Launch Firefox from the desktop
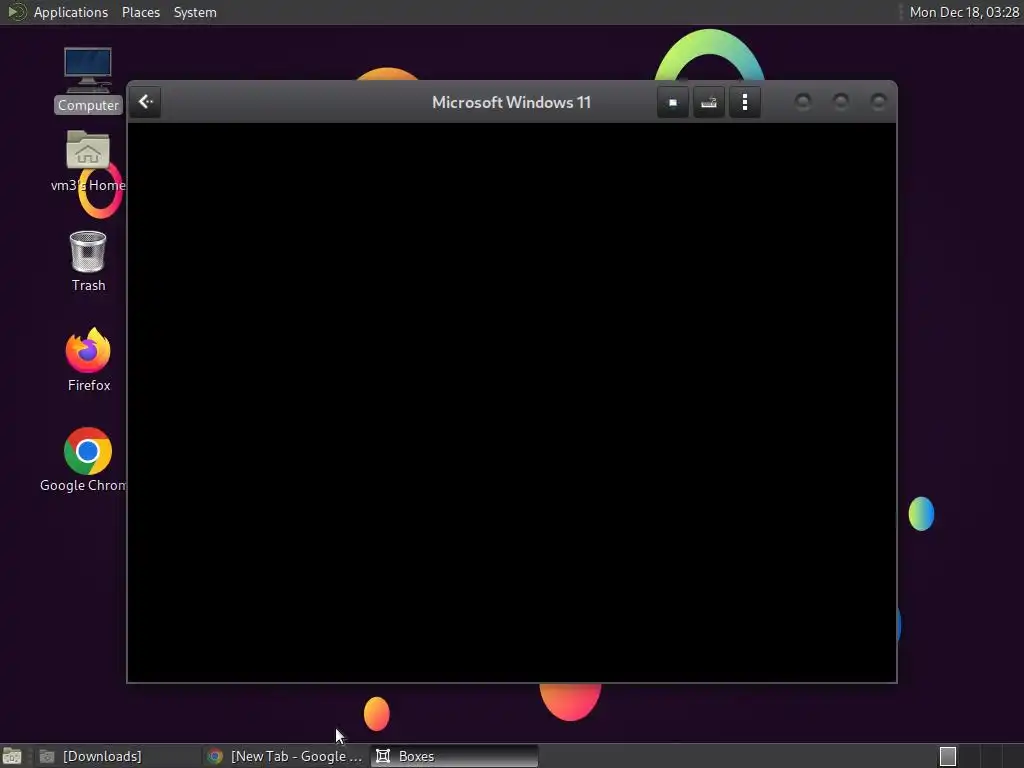This screenshot has height=768, width=1024. click(x=88, y=360)
